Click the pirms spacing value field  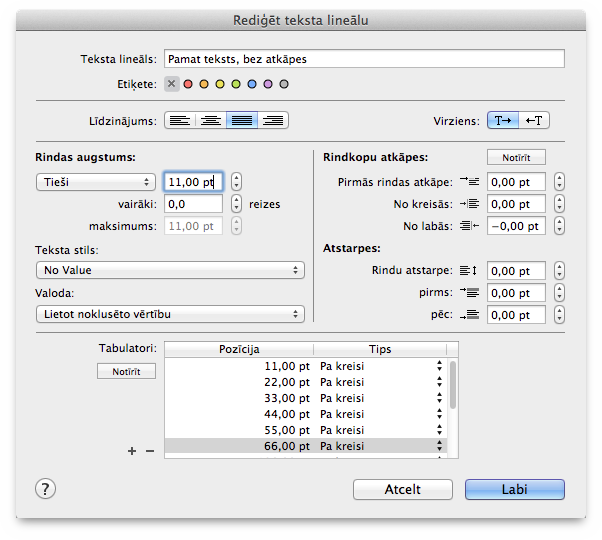coord(516,293)
